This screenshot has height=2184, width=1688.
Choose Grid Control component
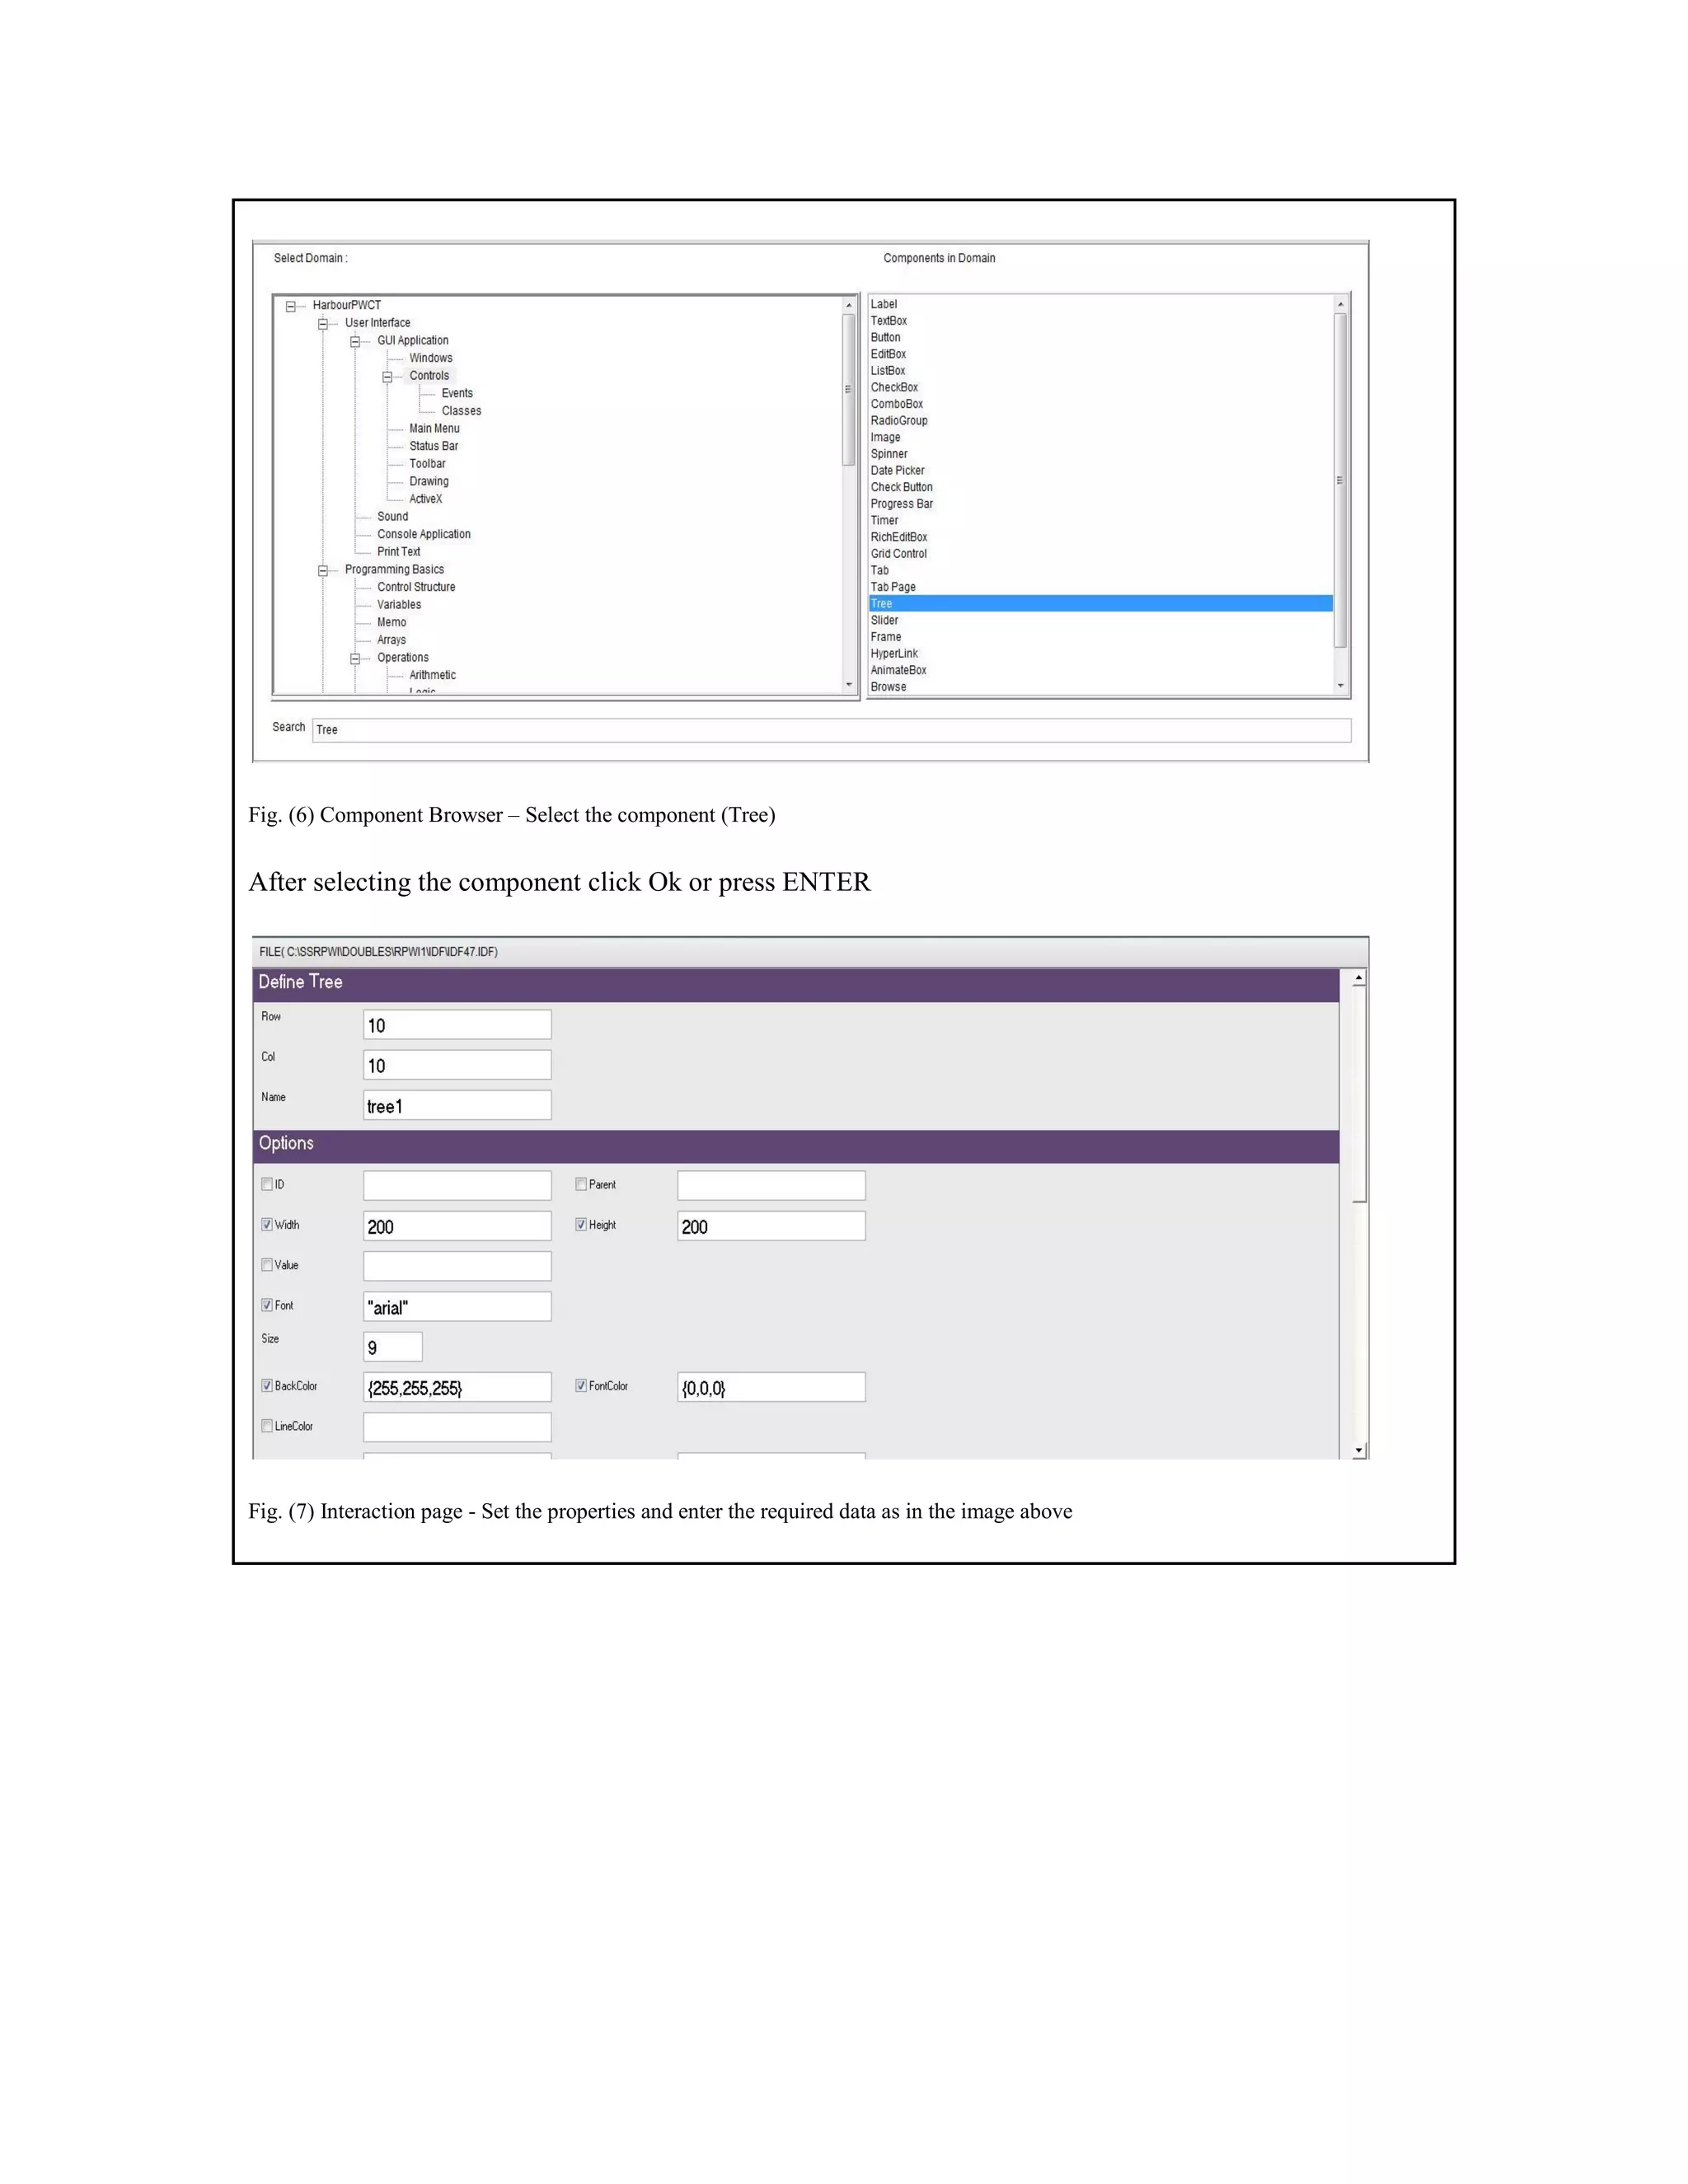1101,554
